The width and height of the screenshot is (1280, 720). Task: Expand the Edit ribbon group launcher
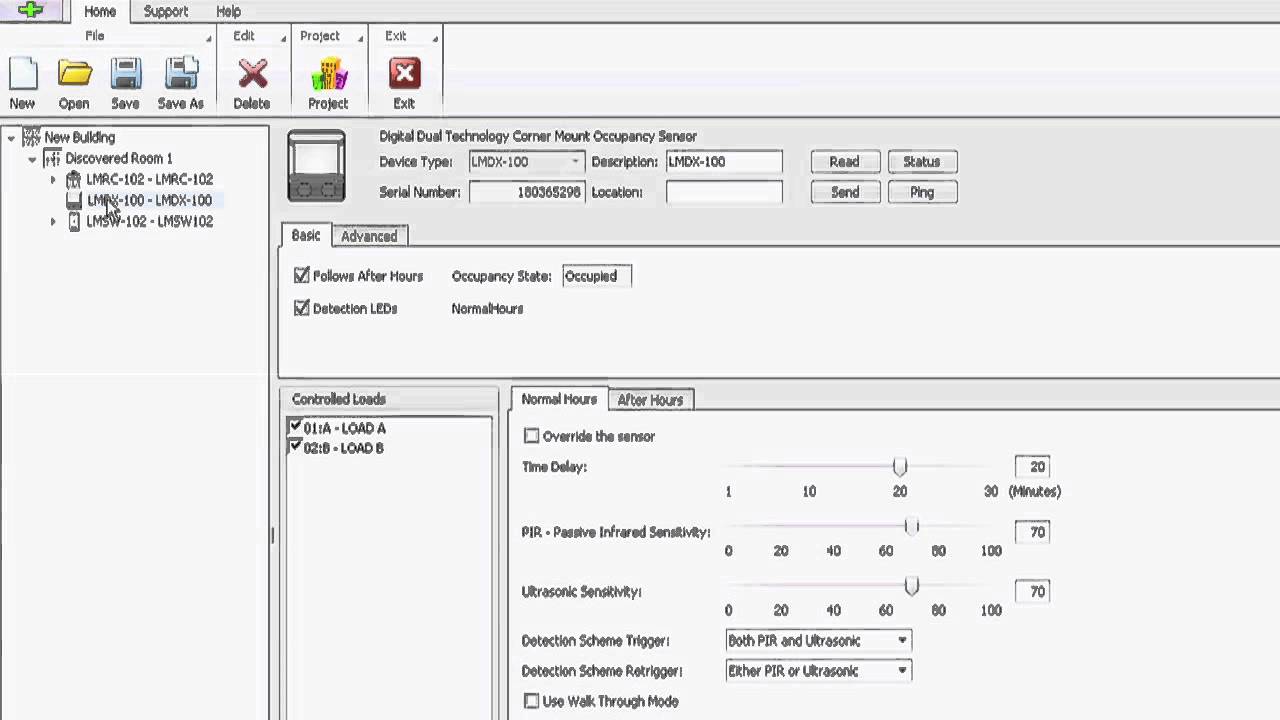pyautogui.click(x=284, y=38)
